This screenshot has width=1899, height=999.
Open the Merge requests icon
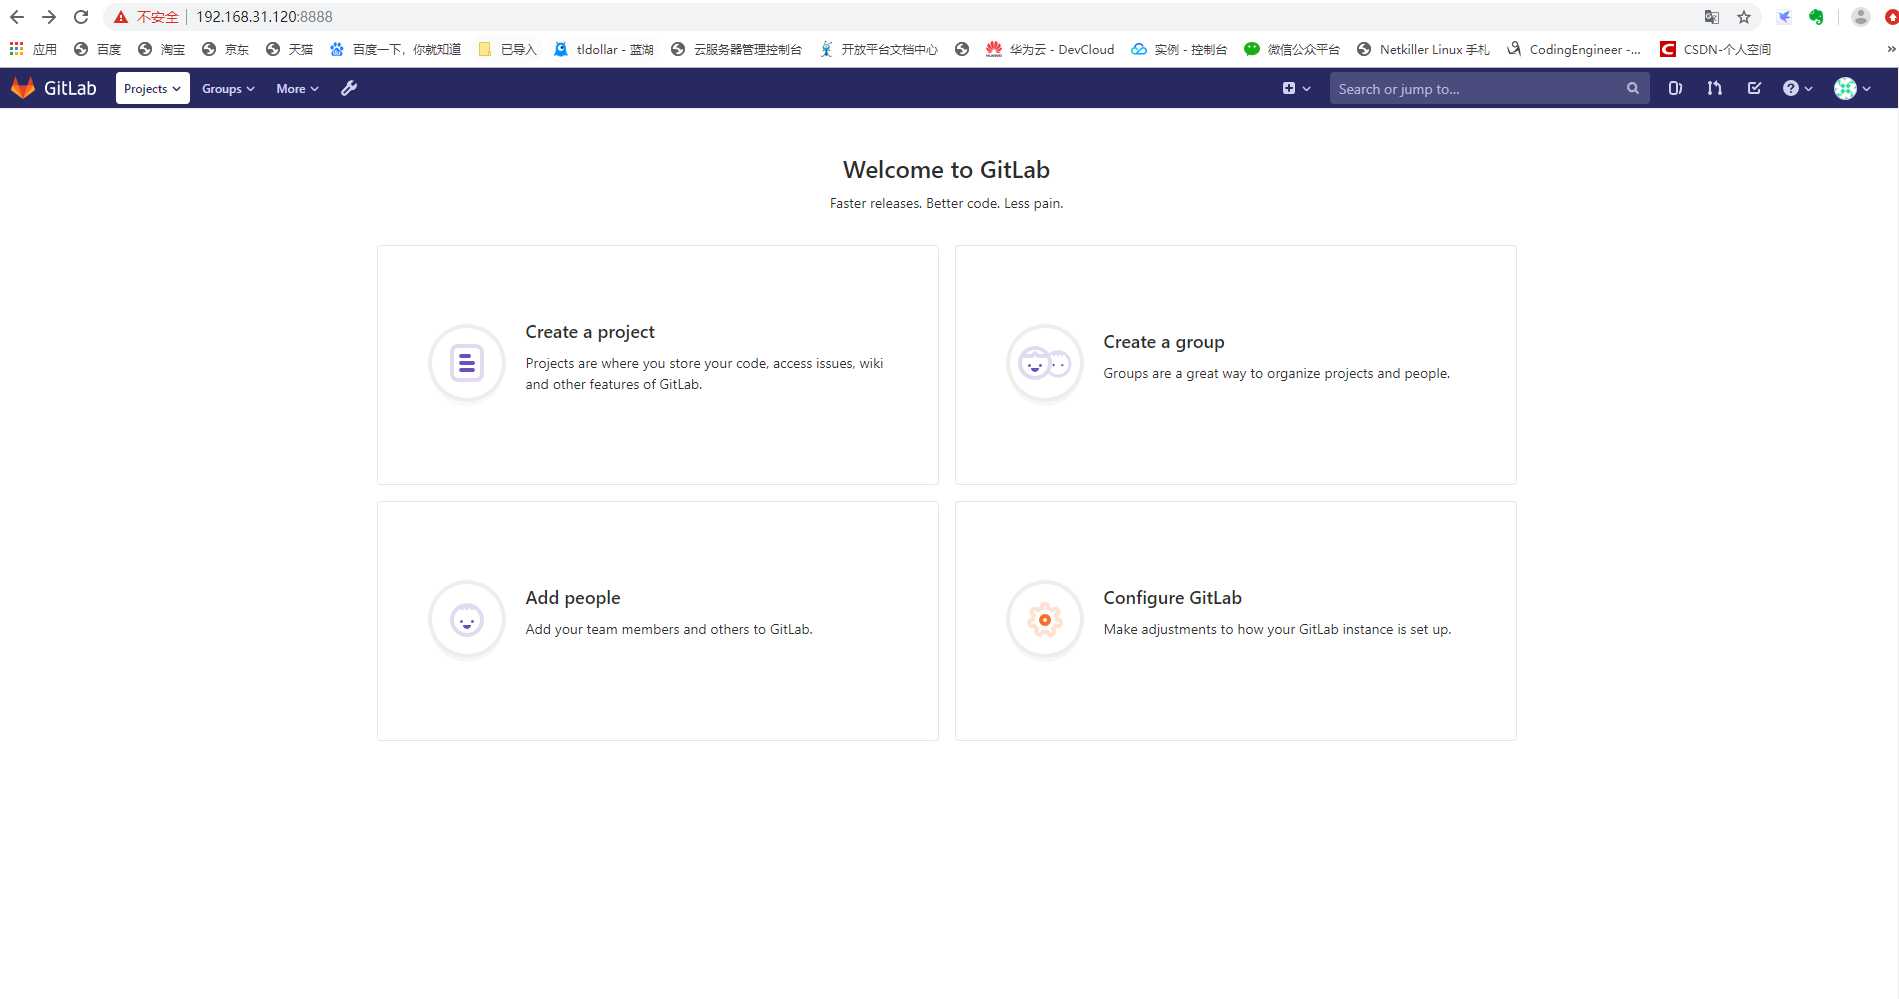click(1715, 88)
